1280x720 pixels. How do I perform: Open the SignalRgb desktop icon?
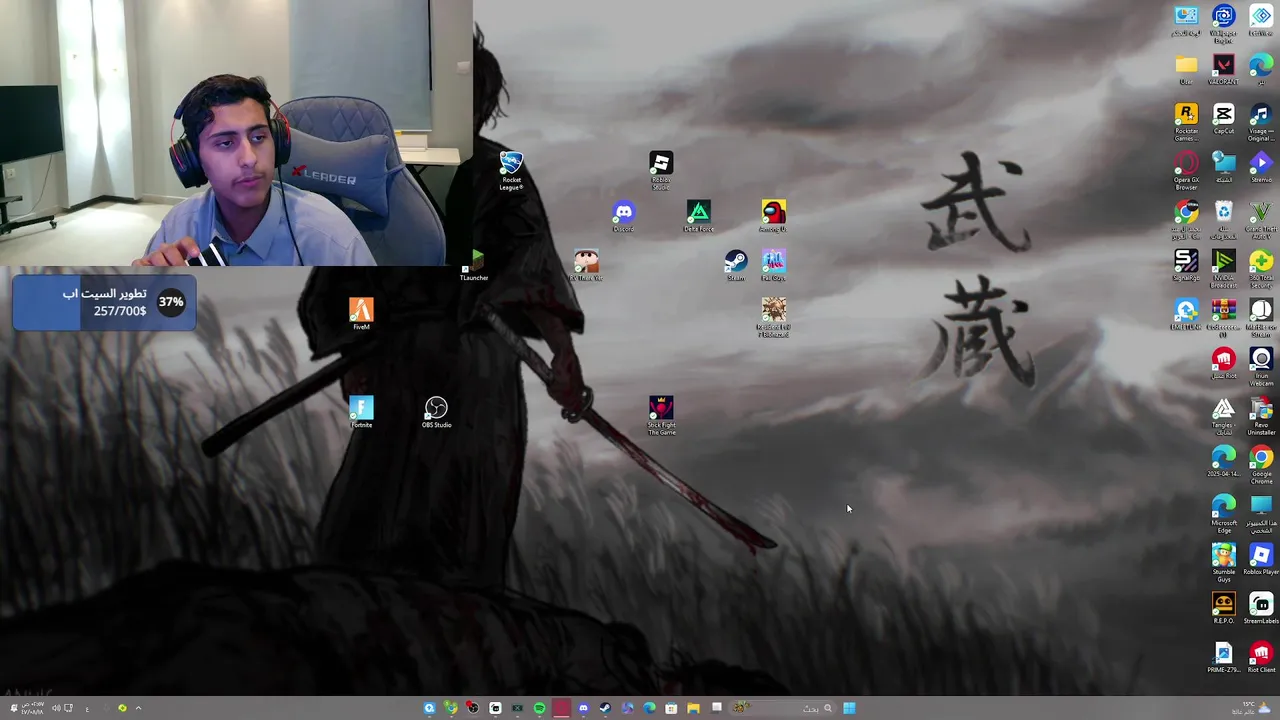point(1186,266)
